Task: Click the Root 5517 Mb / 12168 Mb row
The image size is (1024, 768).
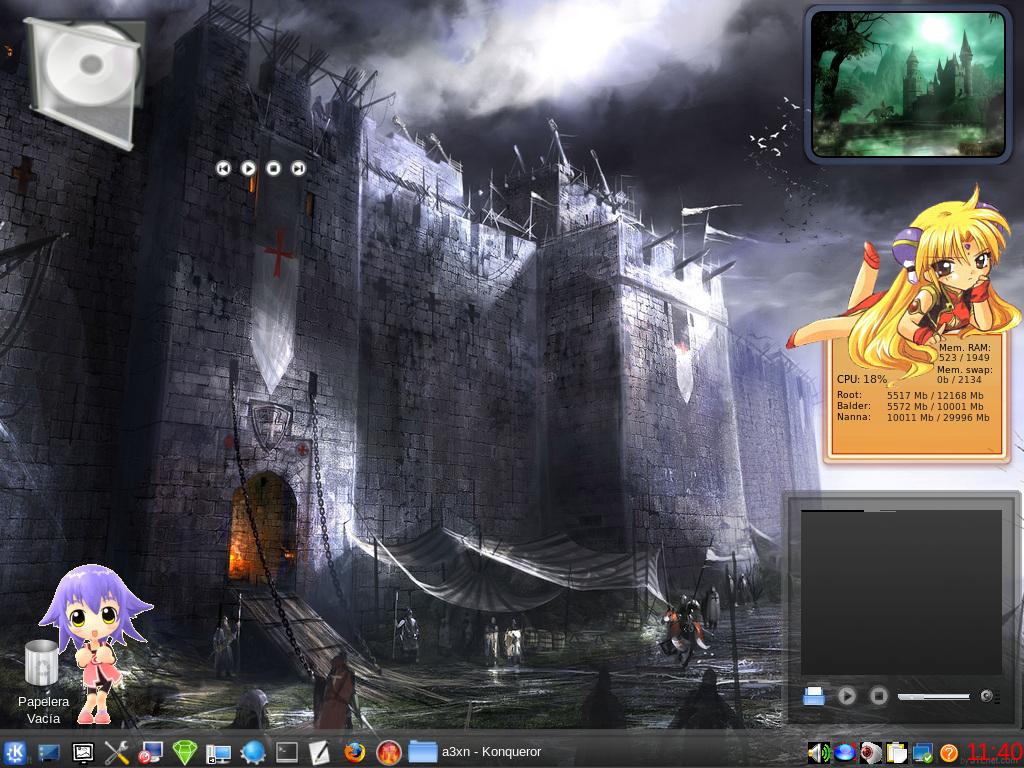Action: point(910,395)
